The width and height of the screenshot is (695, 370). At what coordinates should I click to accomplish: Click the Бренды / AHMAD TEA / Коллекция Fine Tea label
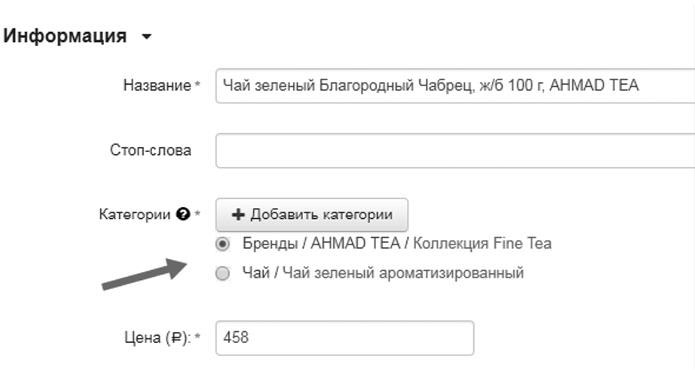pos(397,244)
